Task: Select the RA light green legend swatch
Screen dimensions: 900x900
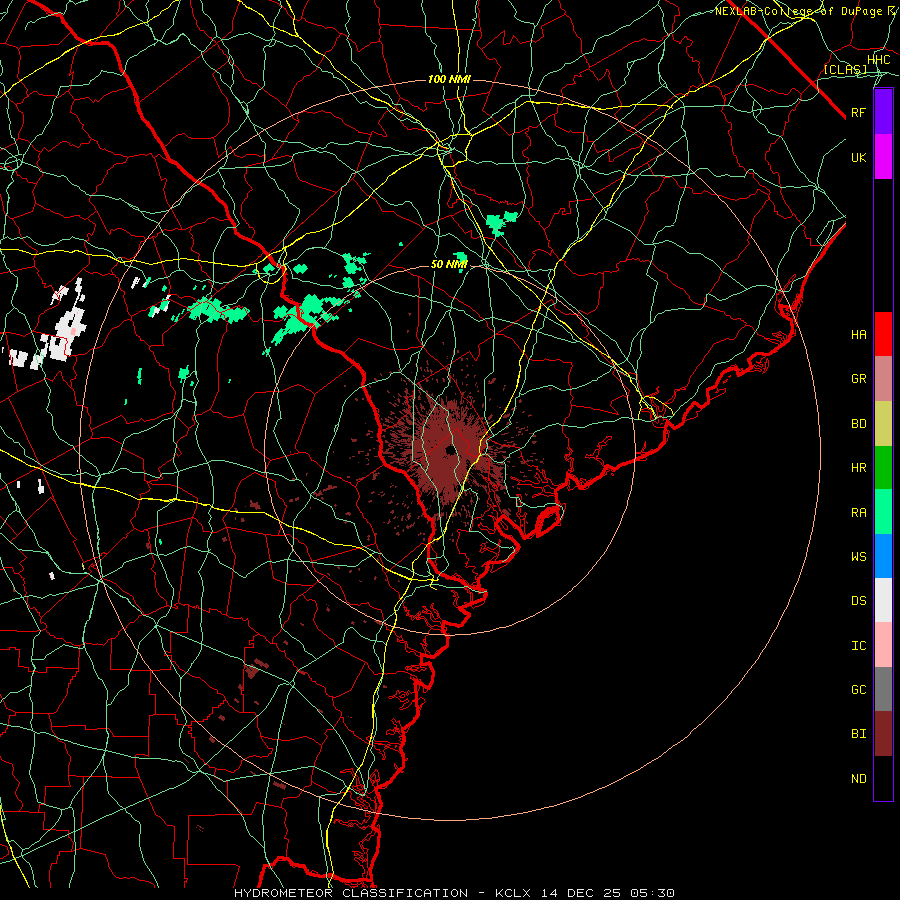Action: [883, 512]
